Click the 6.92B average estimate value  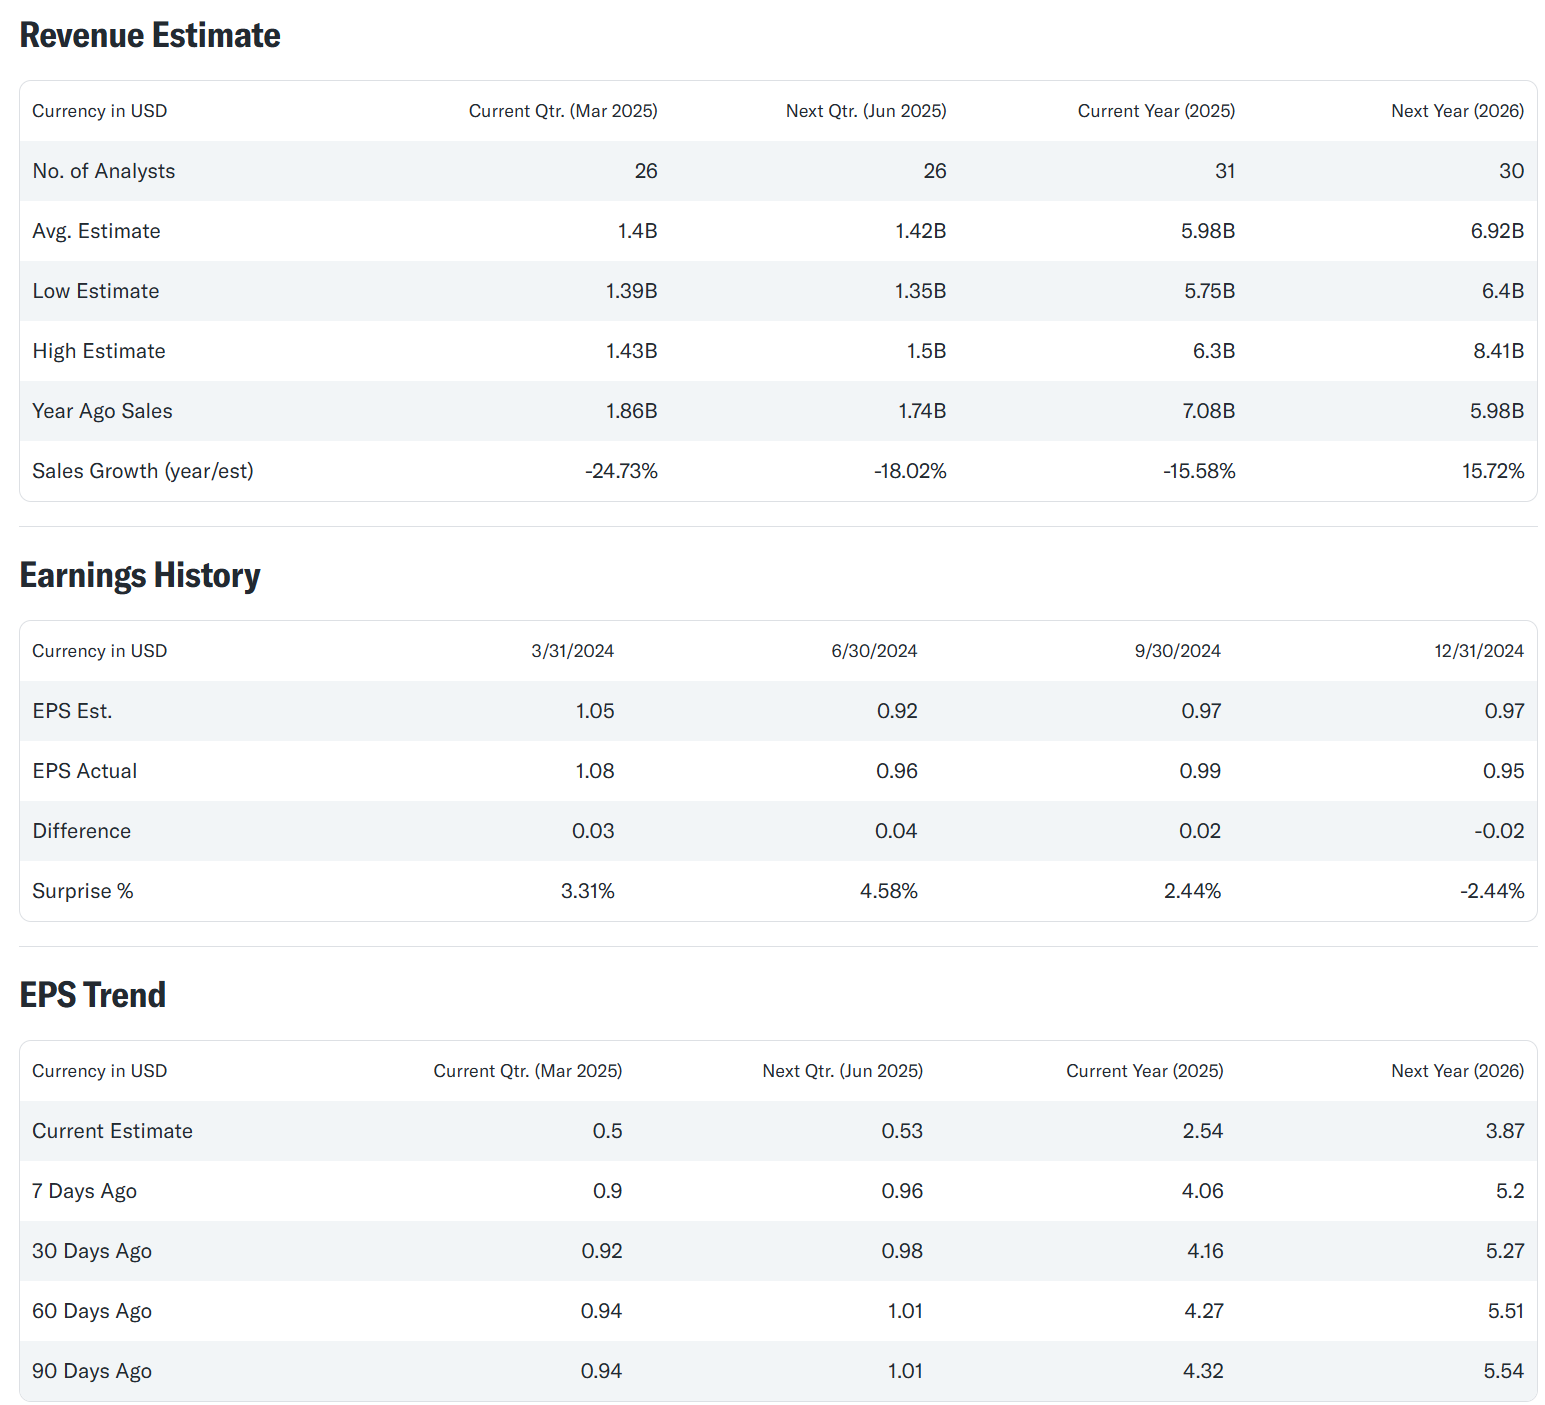coord(1497,231)
